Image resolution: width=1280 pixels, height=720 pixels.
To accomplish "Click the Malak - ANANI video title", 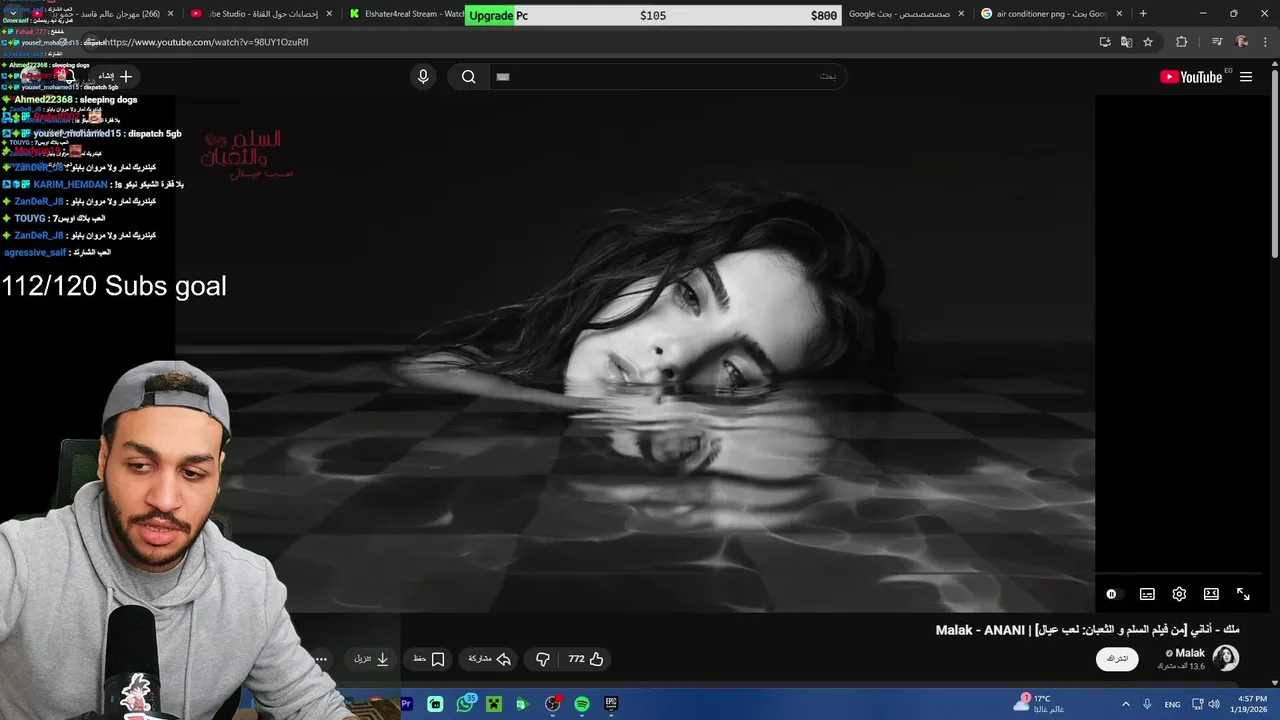I will point(1087,630).
